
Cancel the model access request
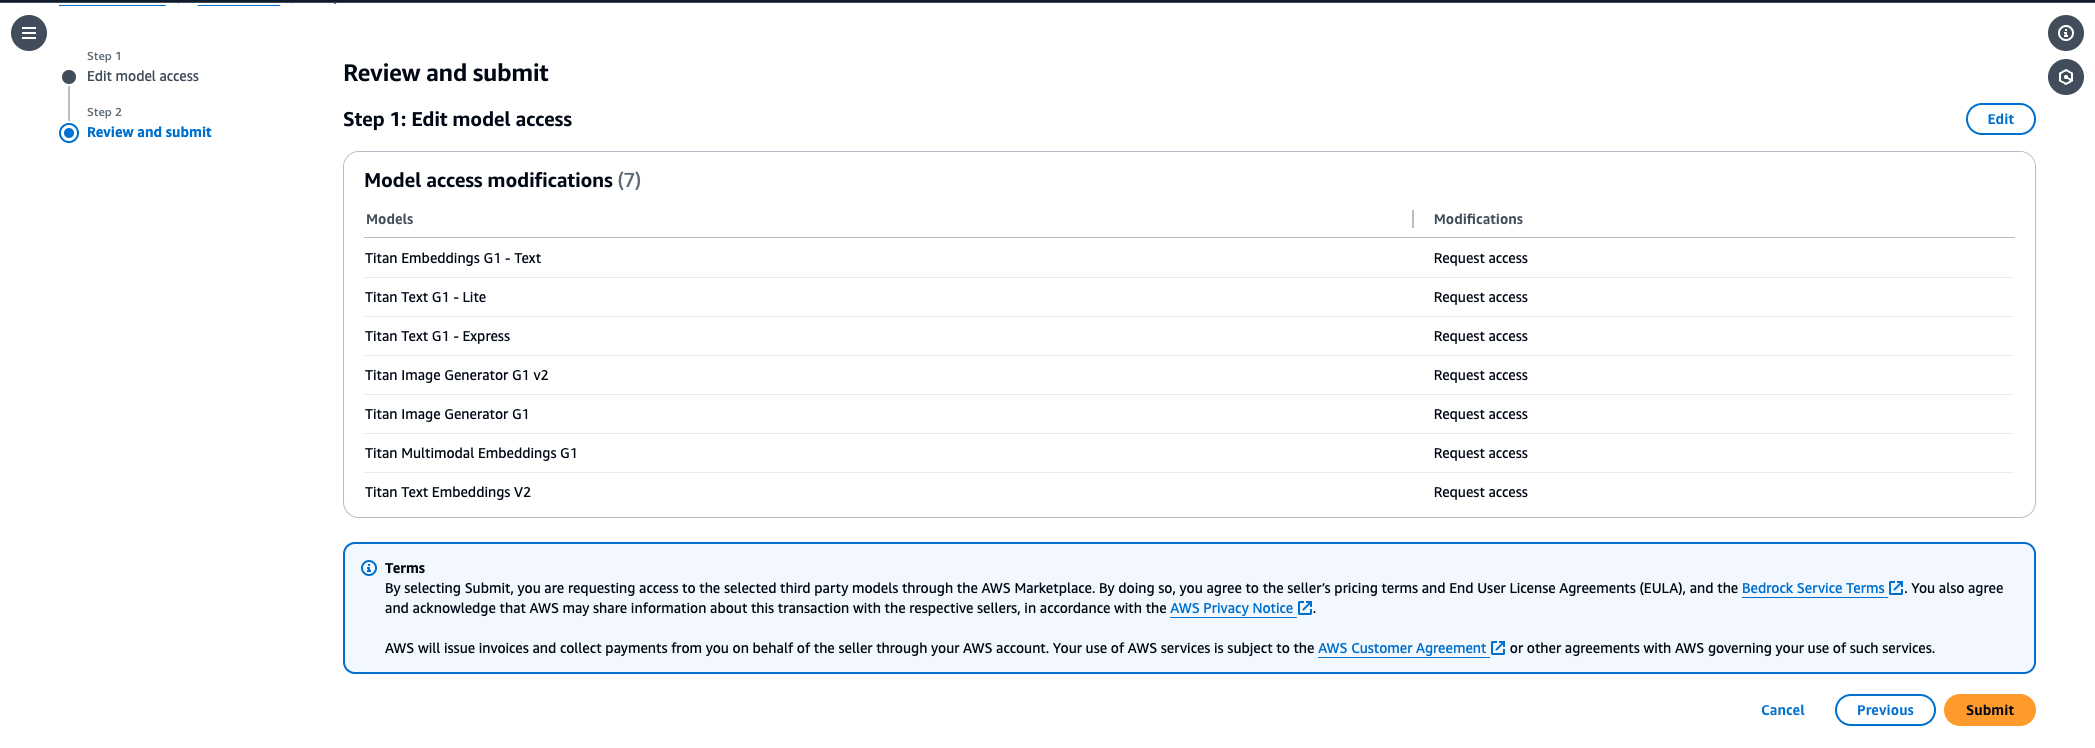[x=1782, y=710]
